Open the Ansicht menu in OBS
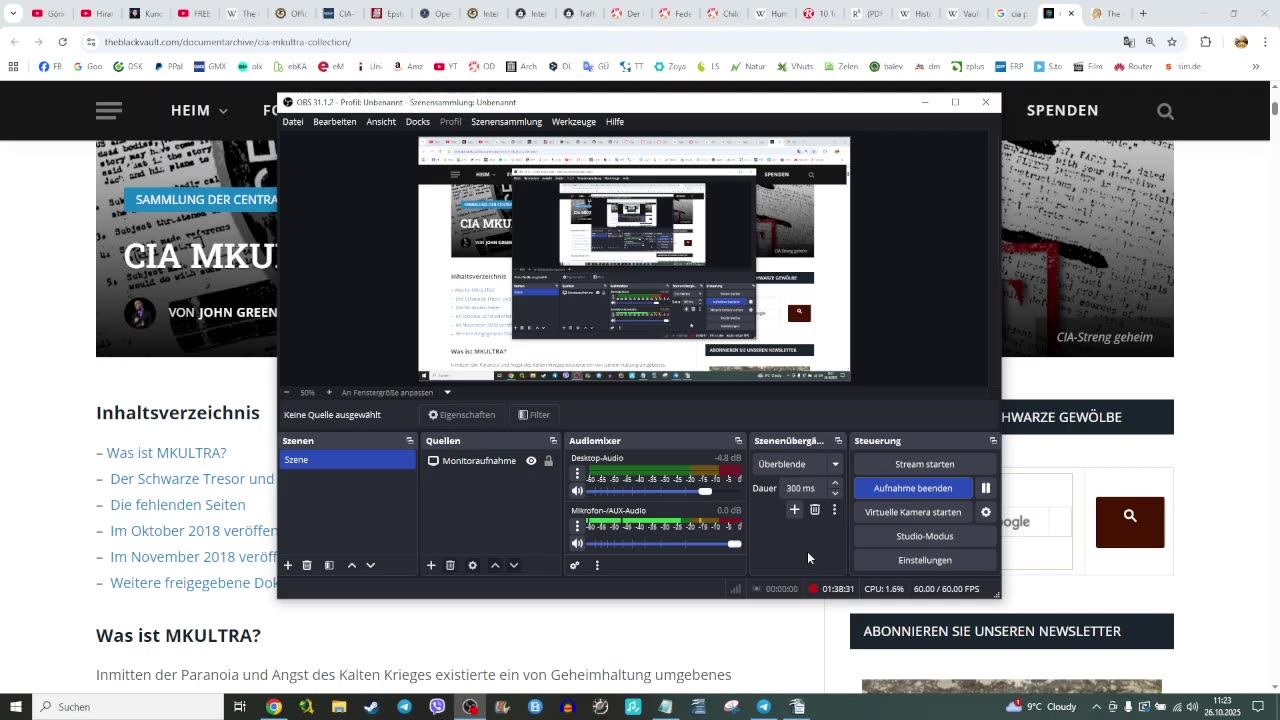 click(381, 122)
